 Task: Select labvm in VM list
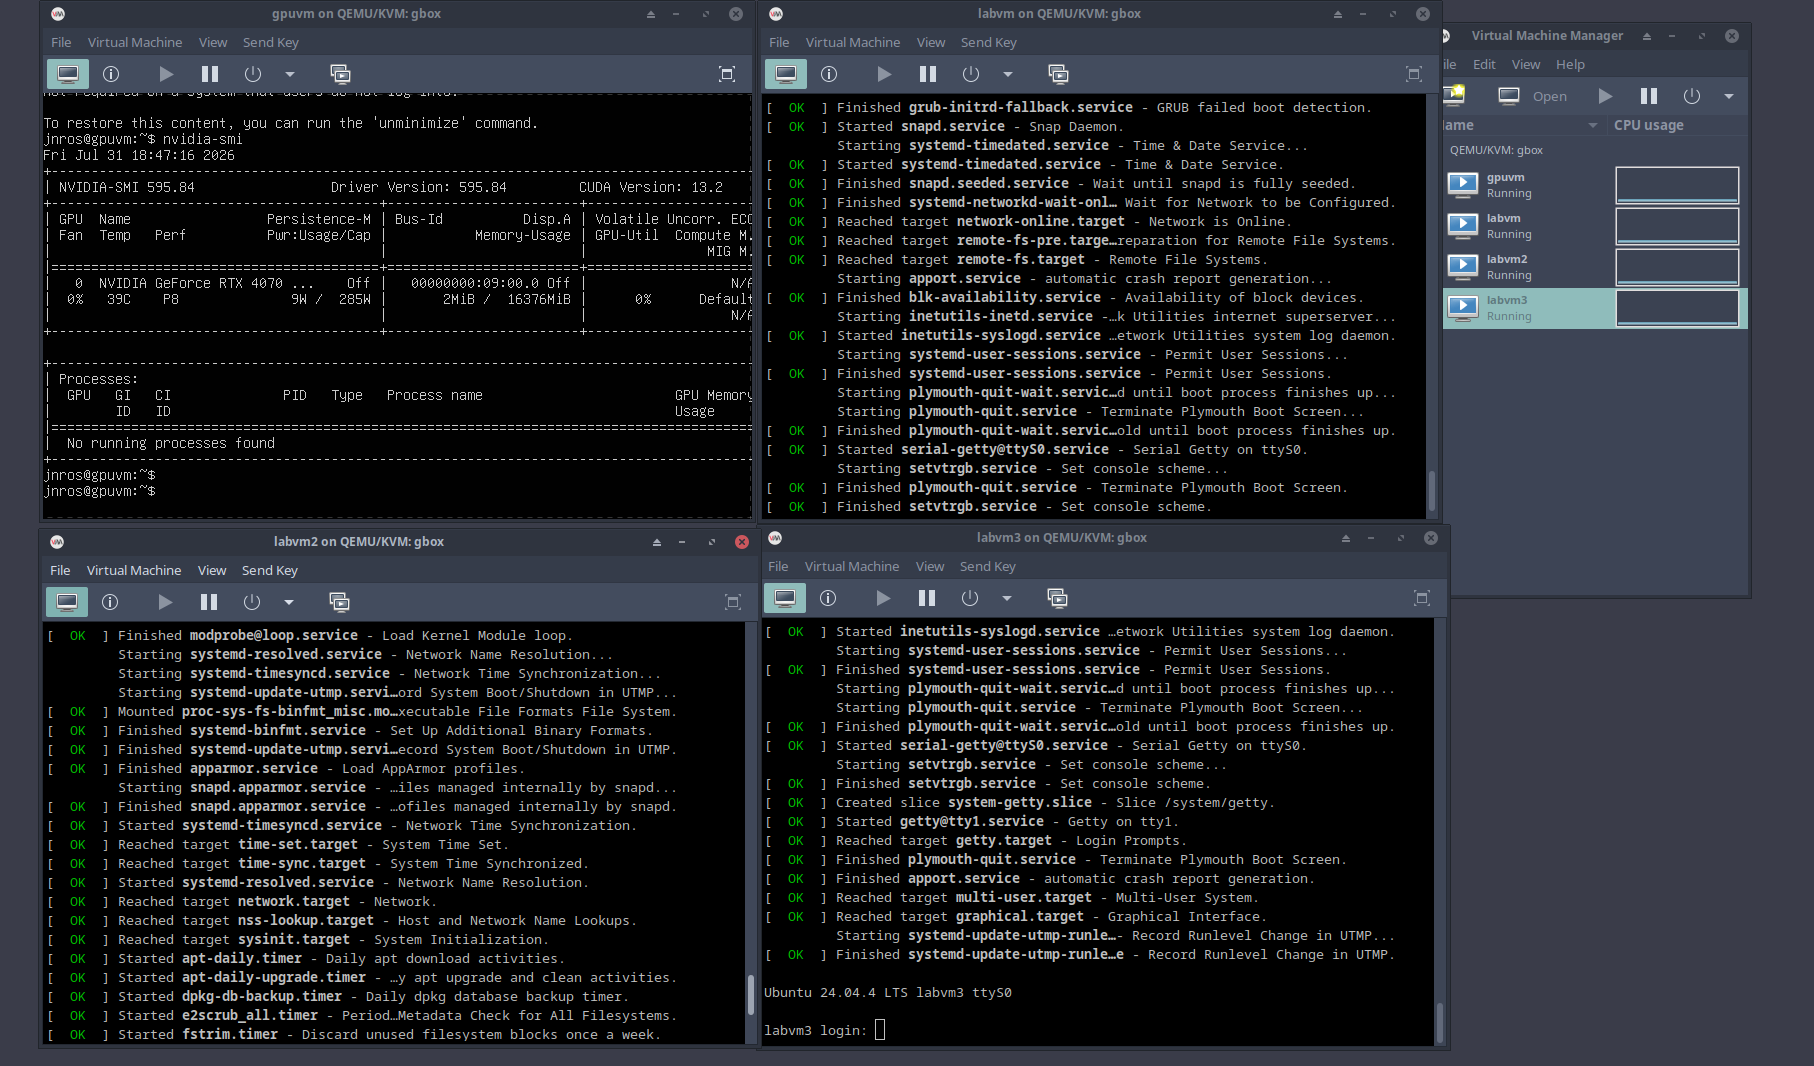[x=1596, y=226]
